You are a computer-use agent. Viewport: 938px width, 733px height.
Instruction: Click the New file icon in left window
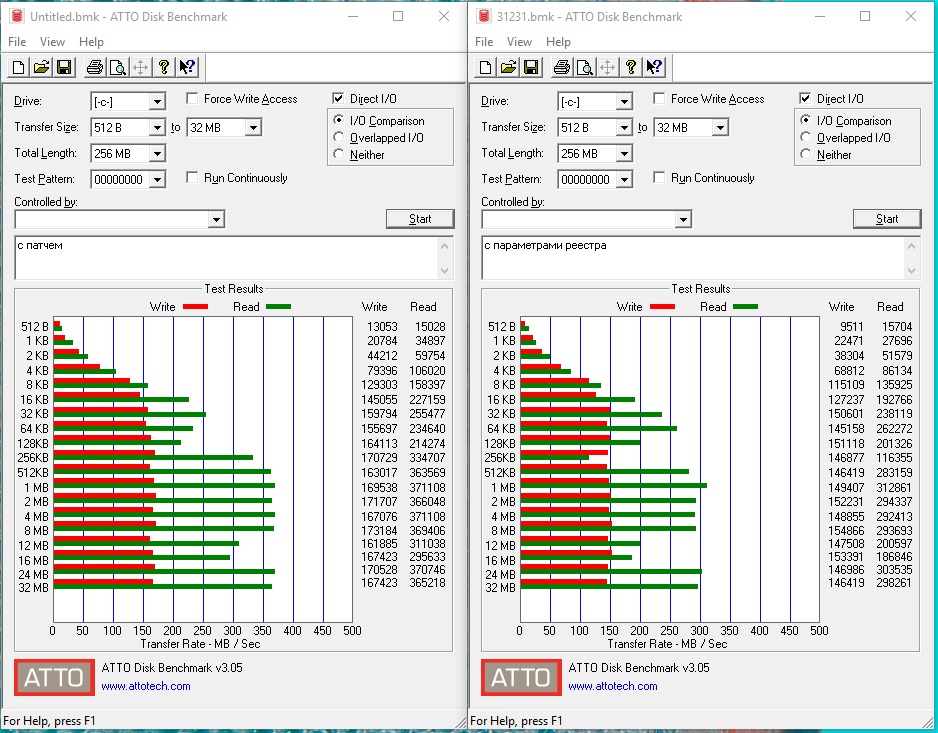(19, 67)
